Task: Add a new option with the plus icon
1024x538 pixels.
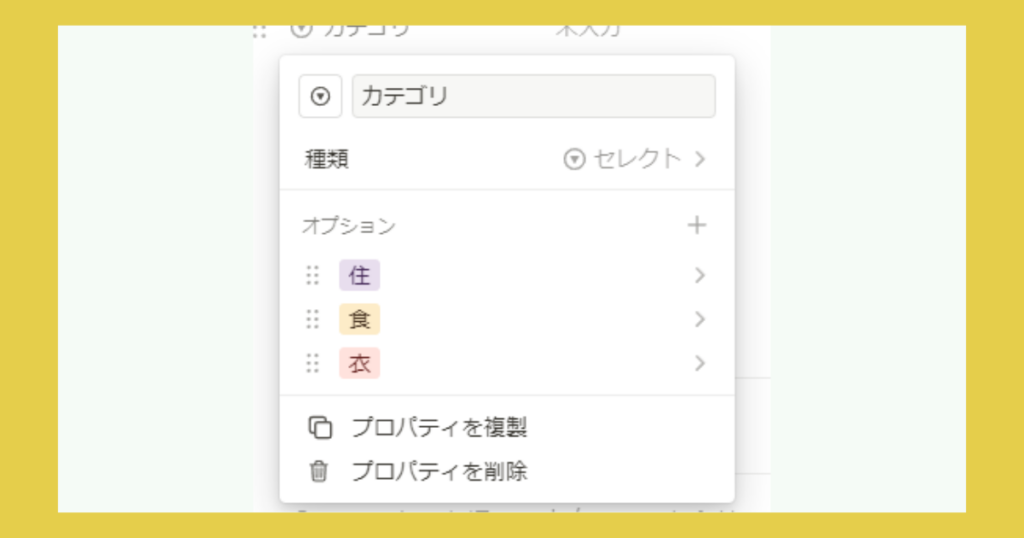Action: pyautogui.click(x=697, y=225)
